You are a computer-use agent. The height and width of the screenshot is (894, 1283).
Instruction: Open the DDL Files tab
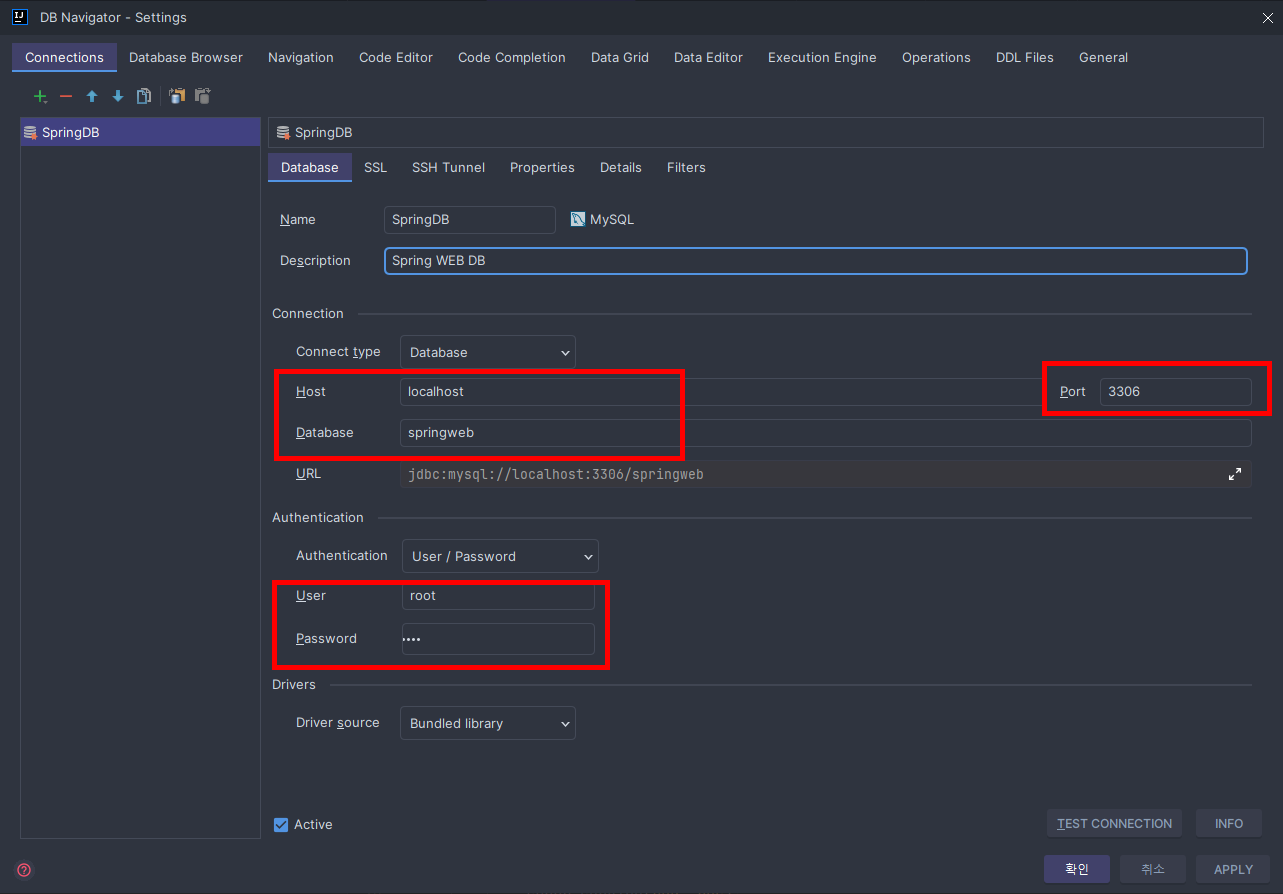pos(1025,57)
